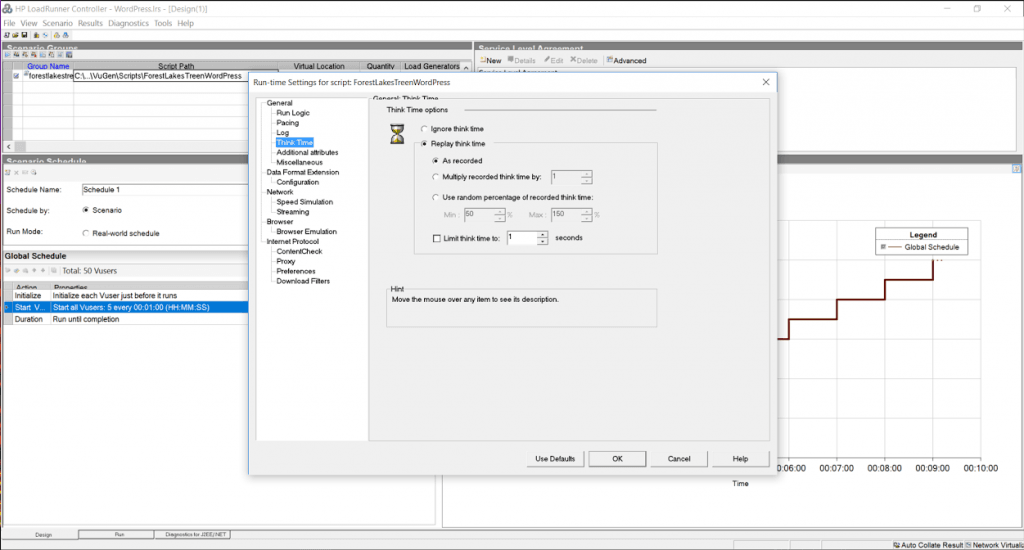Switch to the Run tab
The image size is (1024, 550).
119,535
